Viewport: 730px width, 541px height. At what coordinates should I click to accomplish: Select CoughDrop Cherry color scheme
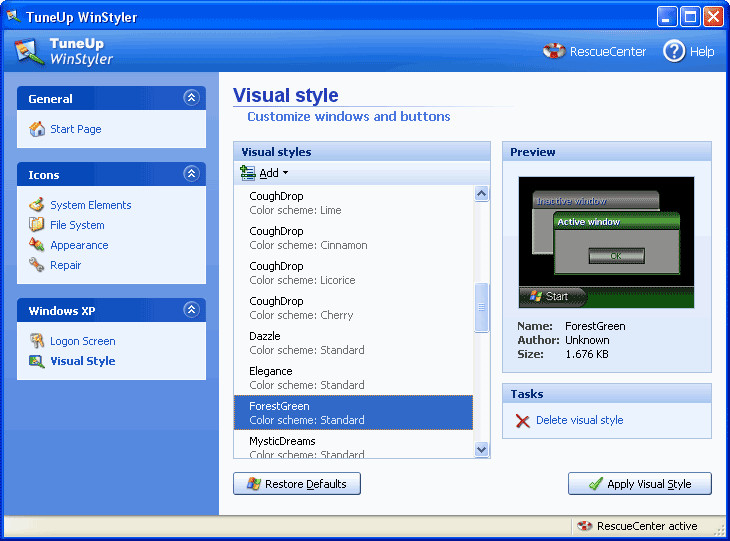(x=353, y=308)
